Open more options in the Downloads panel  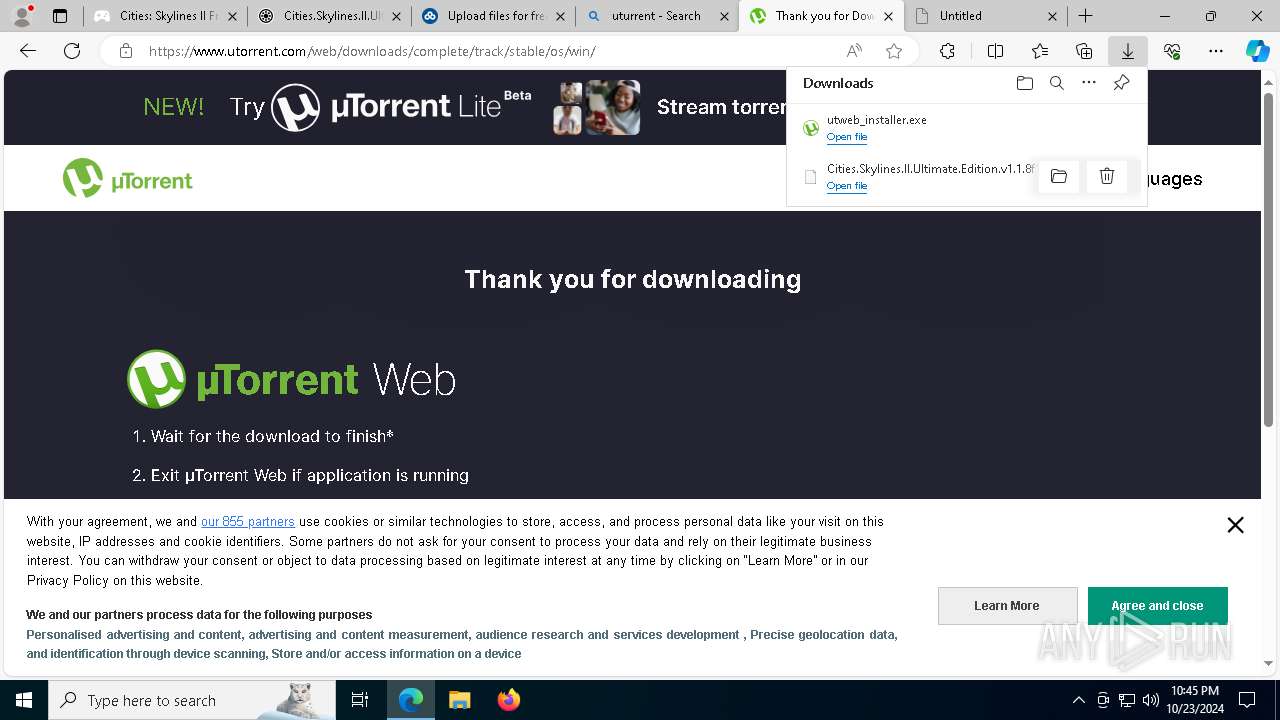(x=1089, y=83)
